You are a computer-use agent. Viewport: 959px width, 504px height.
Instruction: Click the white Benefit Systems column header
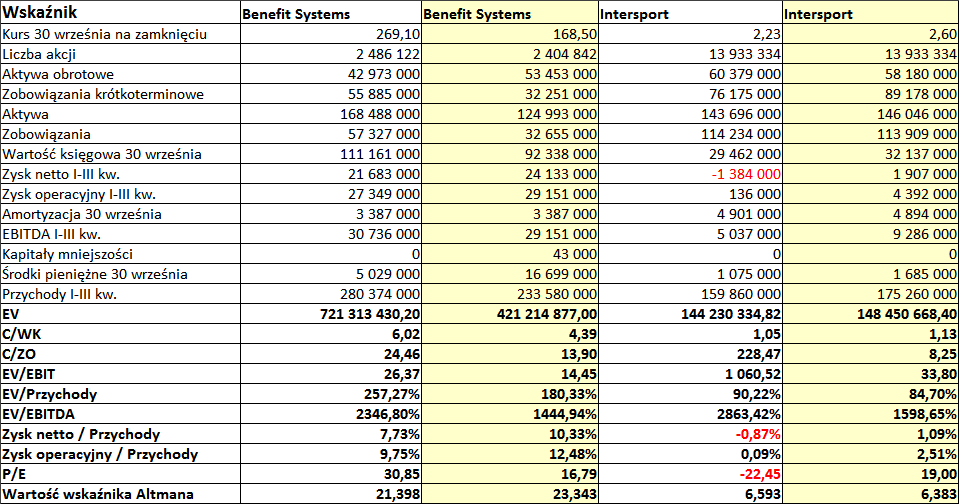click(x=331, y=12)
